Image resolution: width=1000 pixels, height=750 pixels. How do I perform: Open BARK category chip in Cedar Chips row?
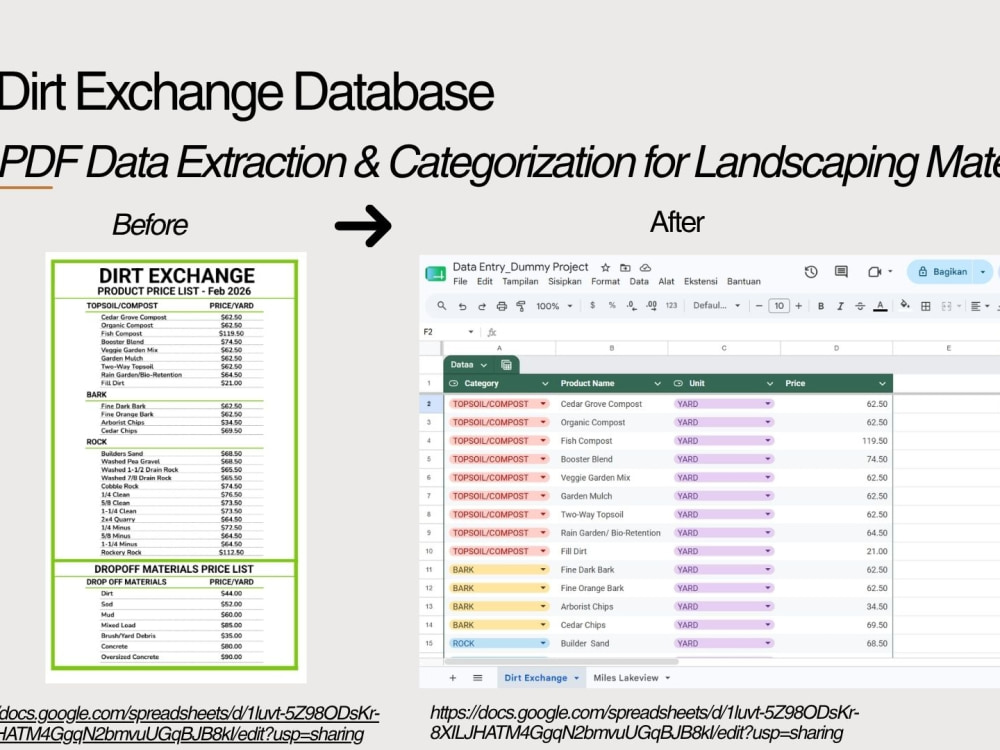coord(499,625)
